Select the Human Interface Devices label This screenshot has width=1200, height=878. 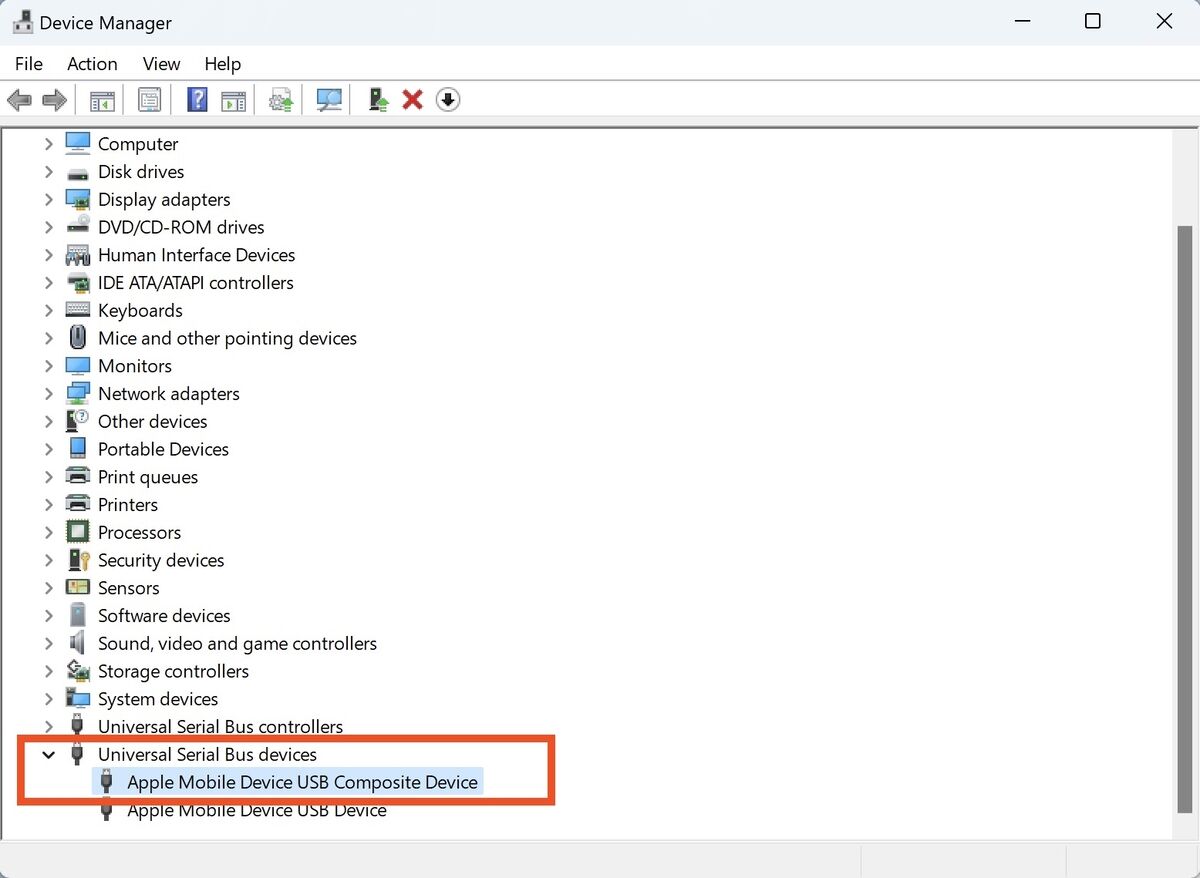196,255
